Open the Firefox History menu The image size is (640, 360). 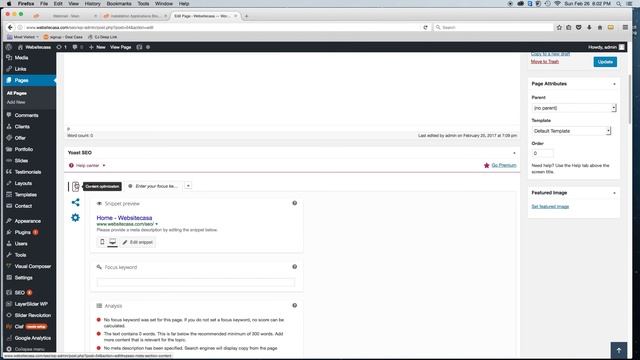92,4
